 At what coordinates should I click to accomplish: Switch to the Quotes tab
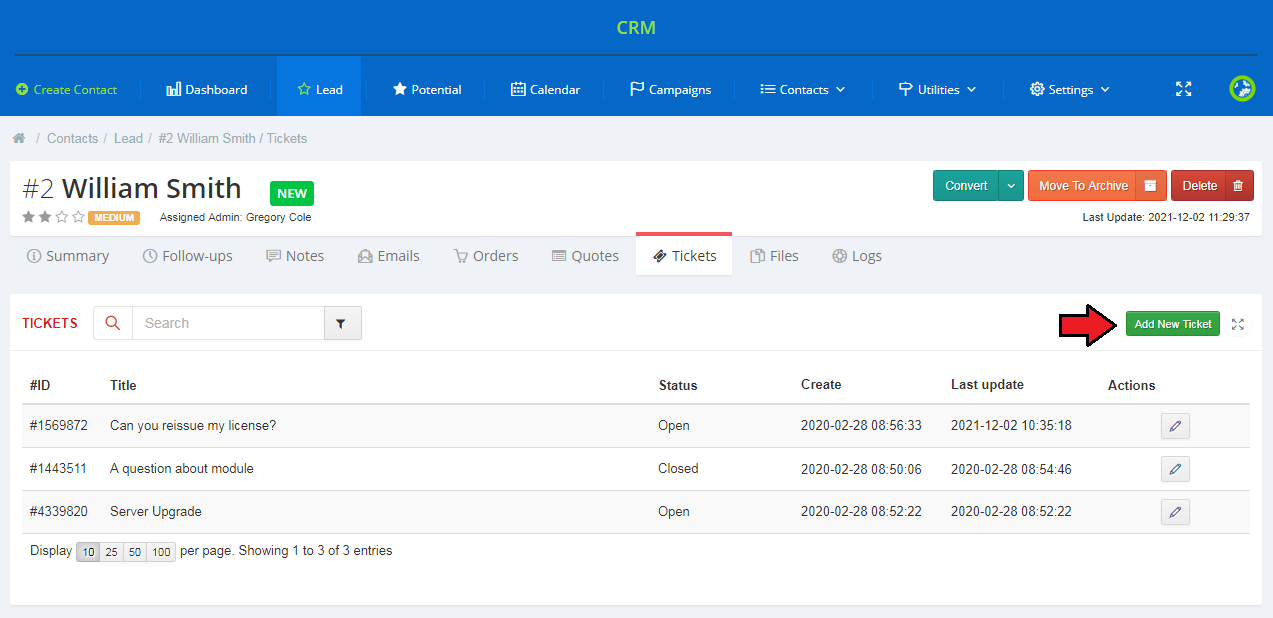(585, 256)
